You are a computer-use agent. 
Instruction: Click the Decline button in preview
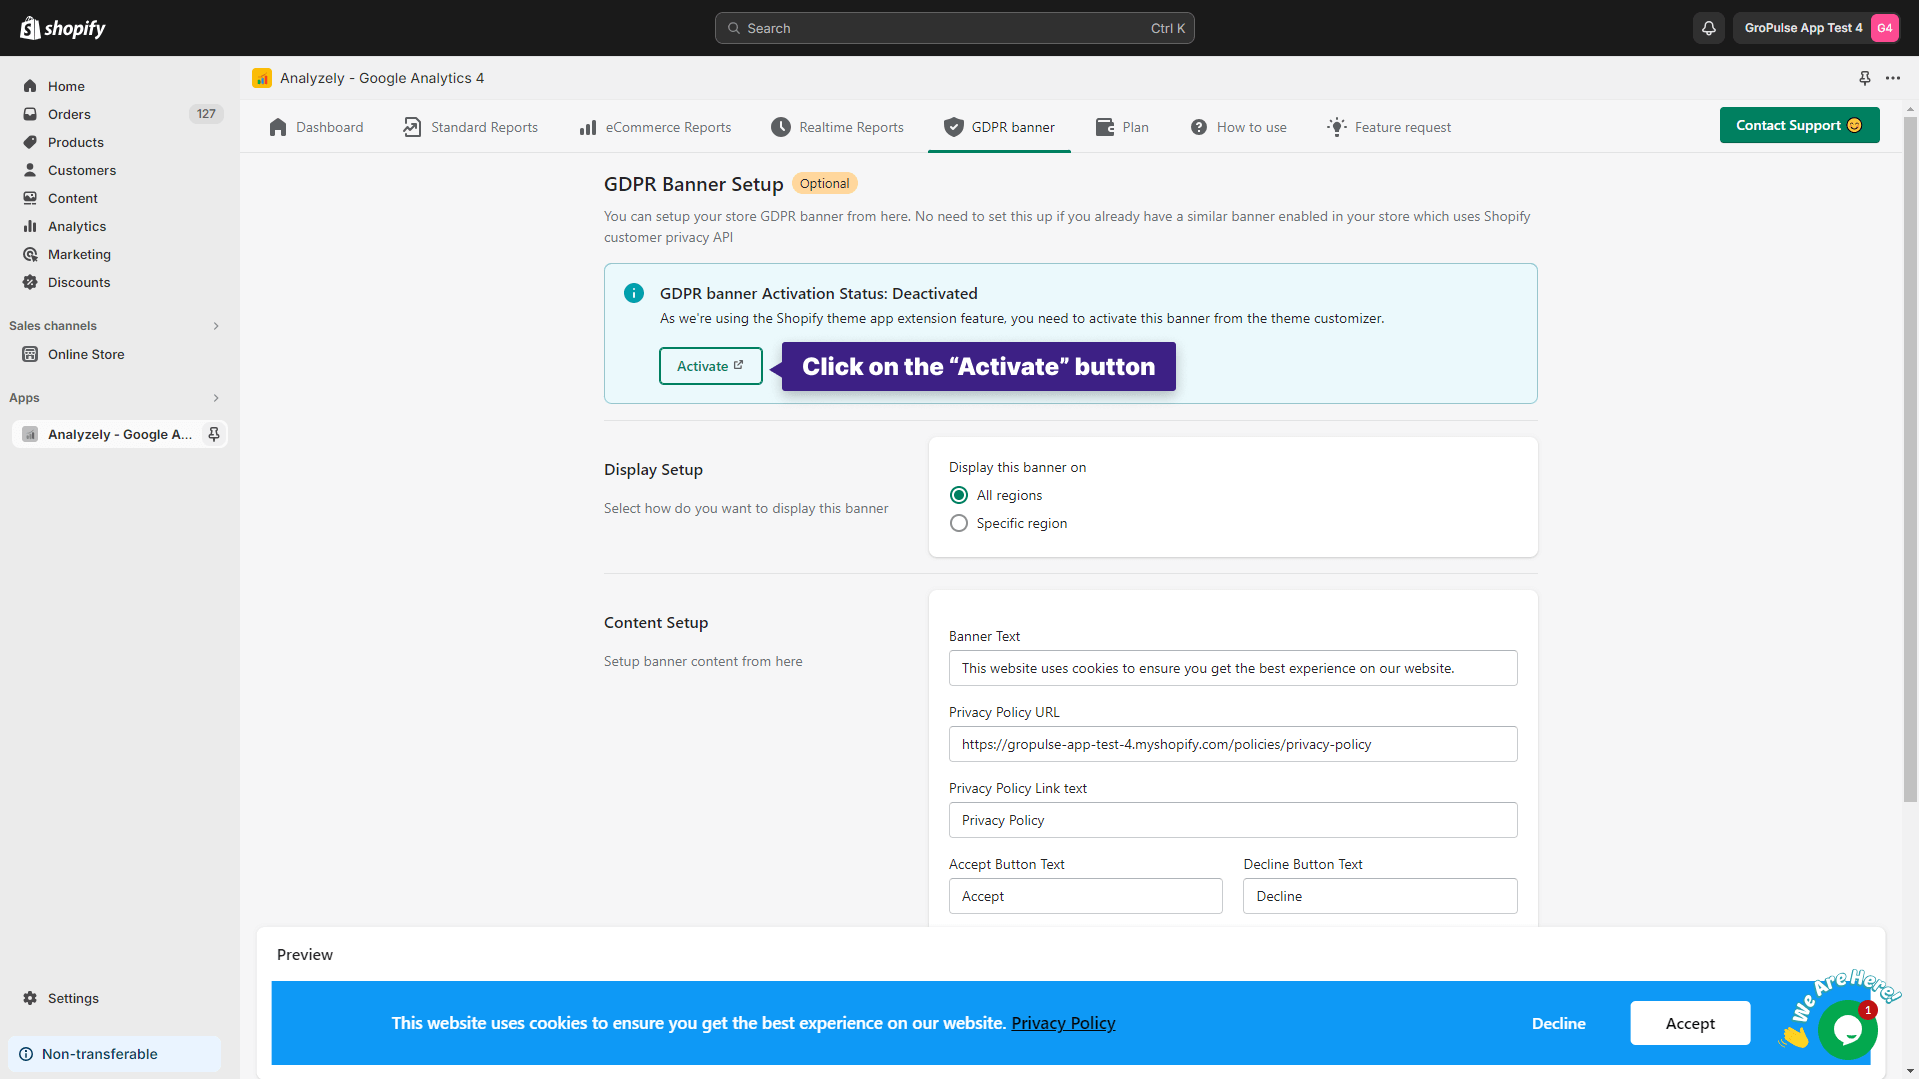1558,1023
